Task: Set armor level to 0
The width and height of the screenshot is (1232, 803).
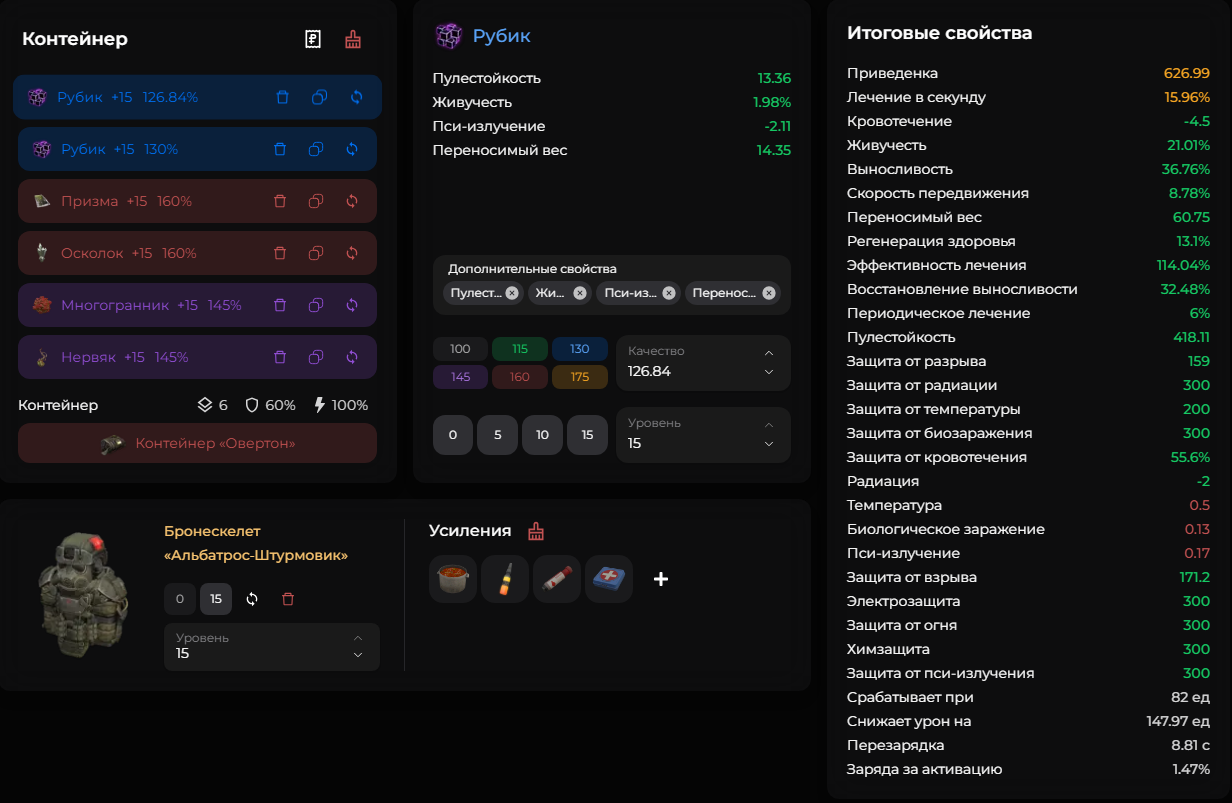Action: tap(180, 599)
